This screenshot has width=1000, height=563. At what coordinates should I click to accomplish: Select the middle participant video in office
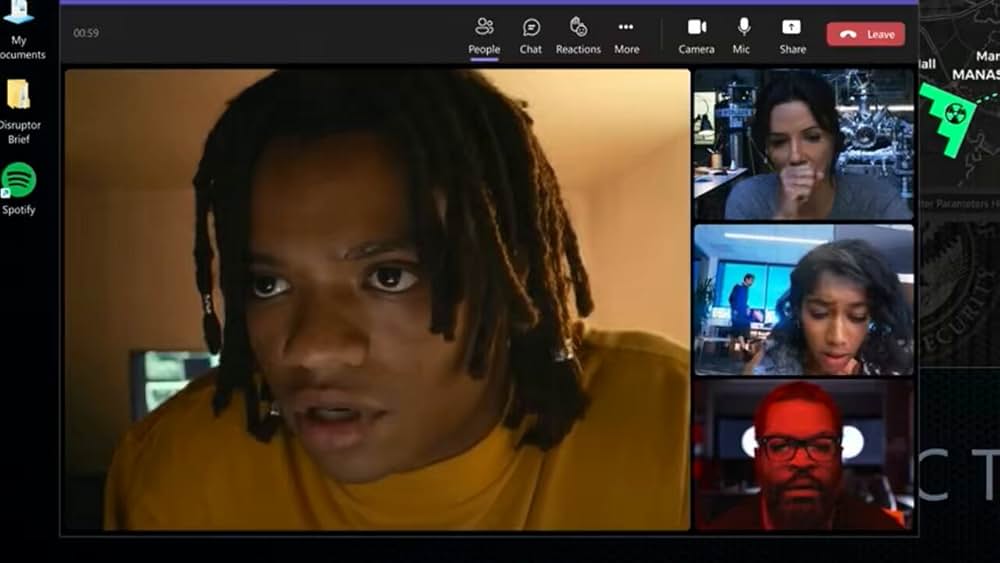pos(803,299)
